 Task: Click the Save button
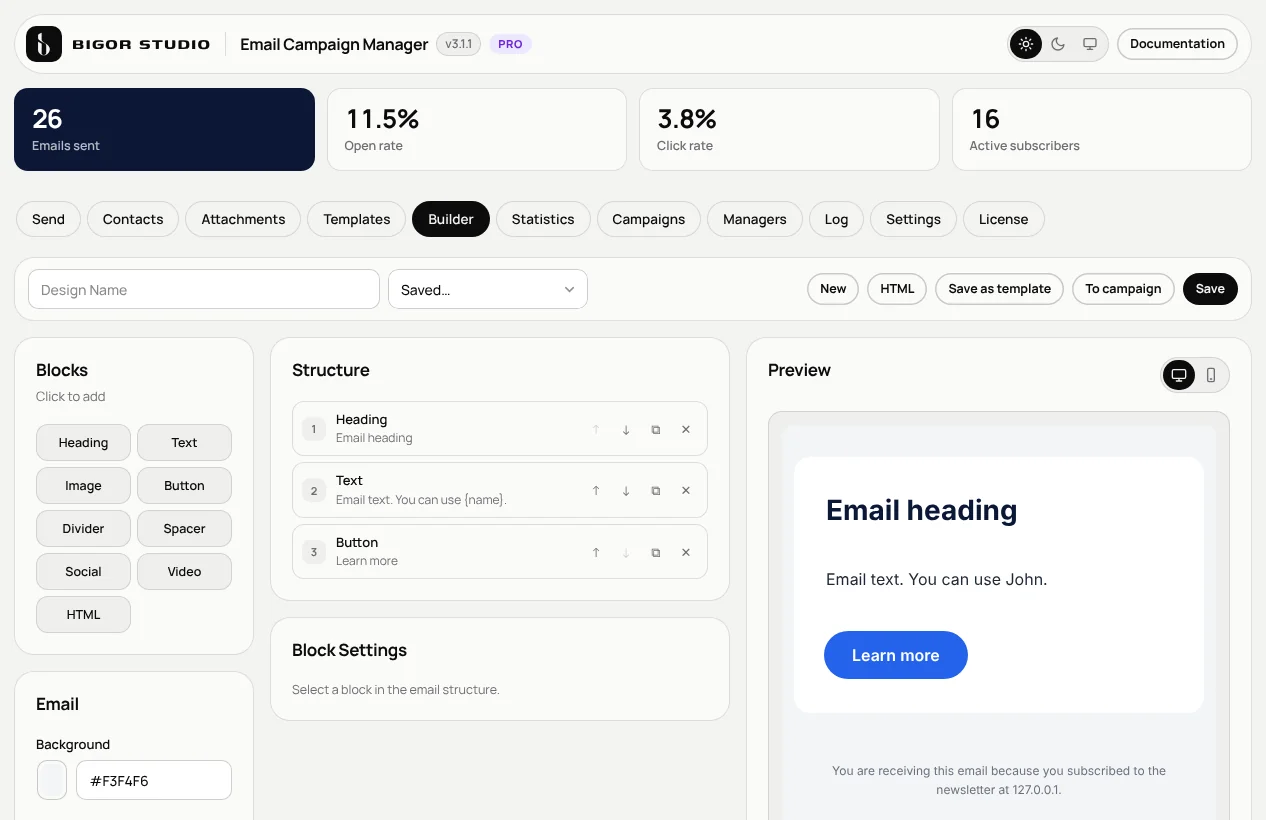tap(1210, 289)
